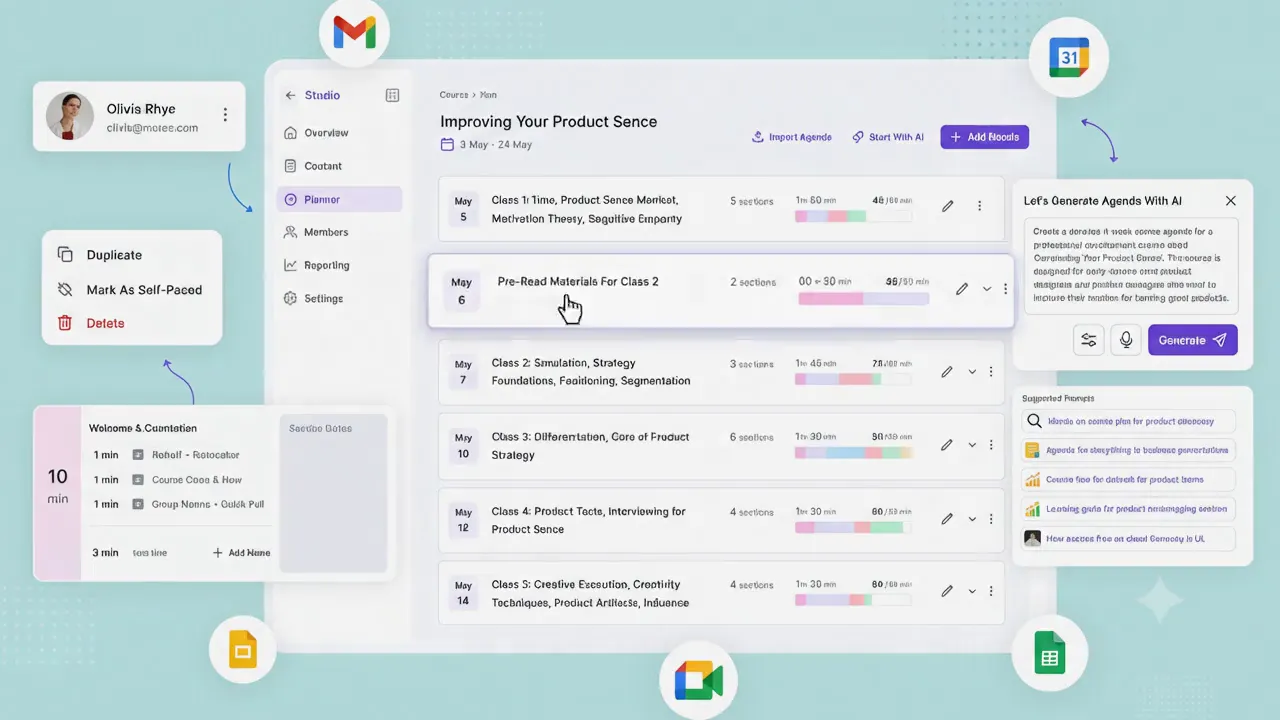
Task: Close the Generate Agenda With AI panel
Action: 1231,201
